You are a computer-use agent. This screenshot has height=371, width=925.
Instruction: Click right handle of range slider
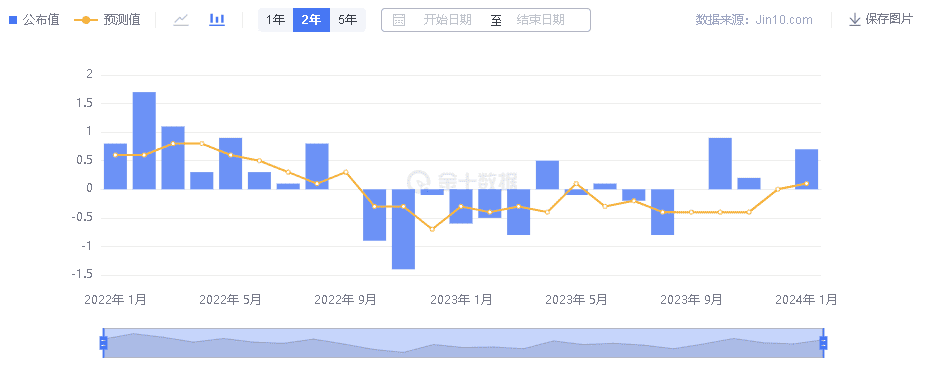[824, 343]
